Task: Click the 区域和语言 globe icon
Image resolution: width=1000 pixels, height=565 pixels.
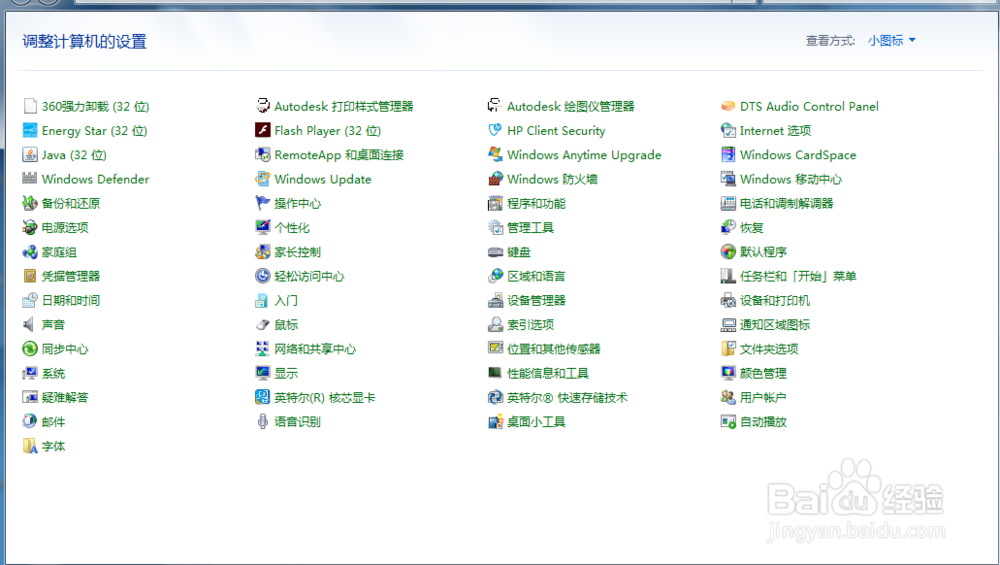Action: pyautogui.click(x=495, y=275)
